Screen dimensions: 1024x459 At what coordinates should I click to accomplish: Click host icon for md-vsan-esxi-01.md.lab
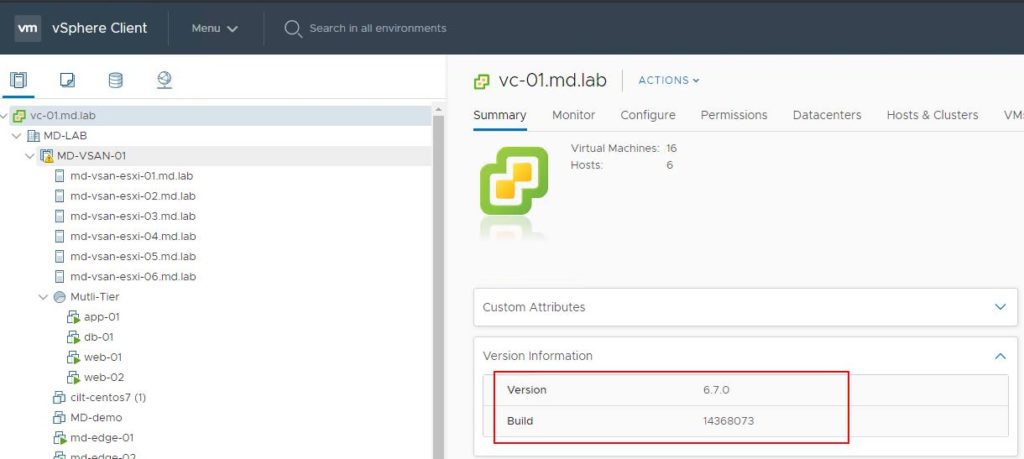click(x=60, y=176)
